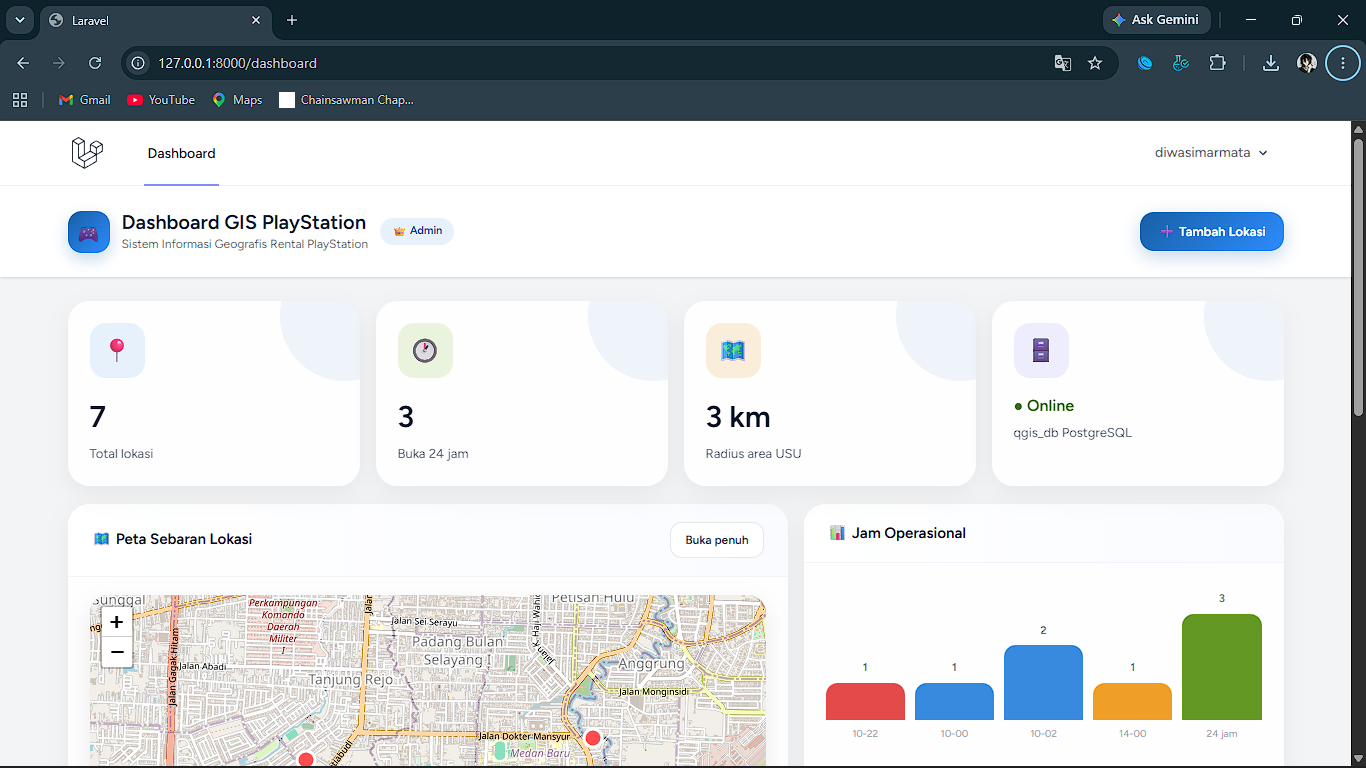Click the 3 km value
Image resolution: width=1366 pixels, height=768 pixels.
(738, 417)
